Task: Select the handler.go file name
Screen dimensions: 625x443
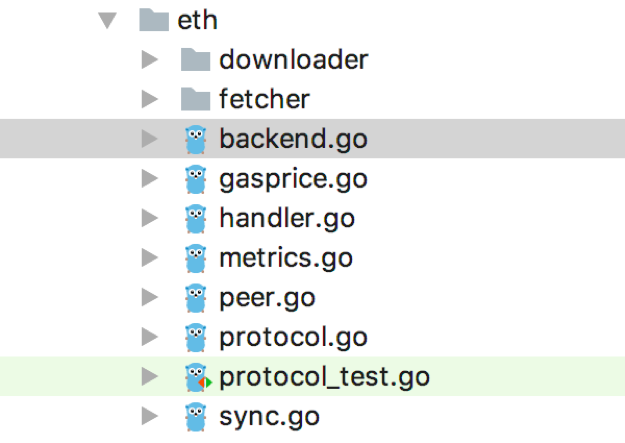Action: click(x=287, y=219)
